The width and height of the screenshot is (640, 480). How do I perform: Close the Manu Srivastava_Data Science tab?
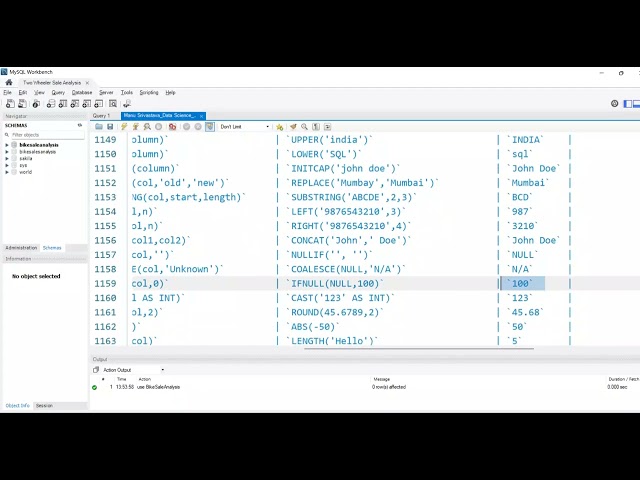pos(202,116)
